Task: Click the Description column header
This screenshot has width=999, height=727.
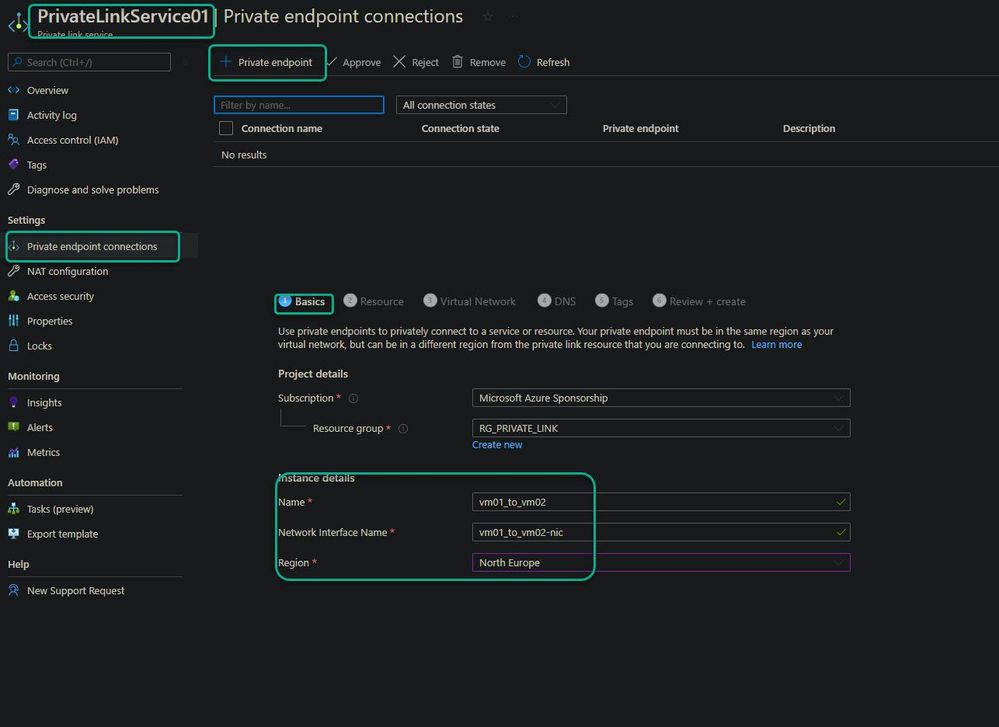Action: coord(809,128)
